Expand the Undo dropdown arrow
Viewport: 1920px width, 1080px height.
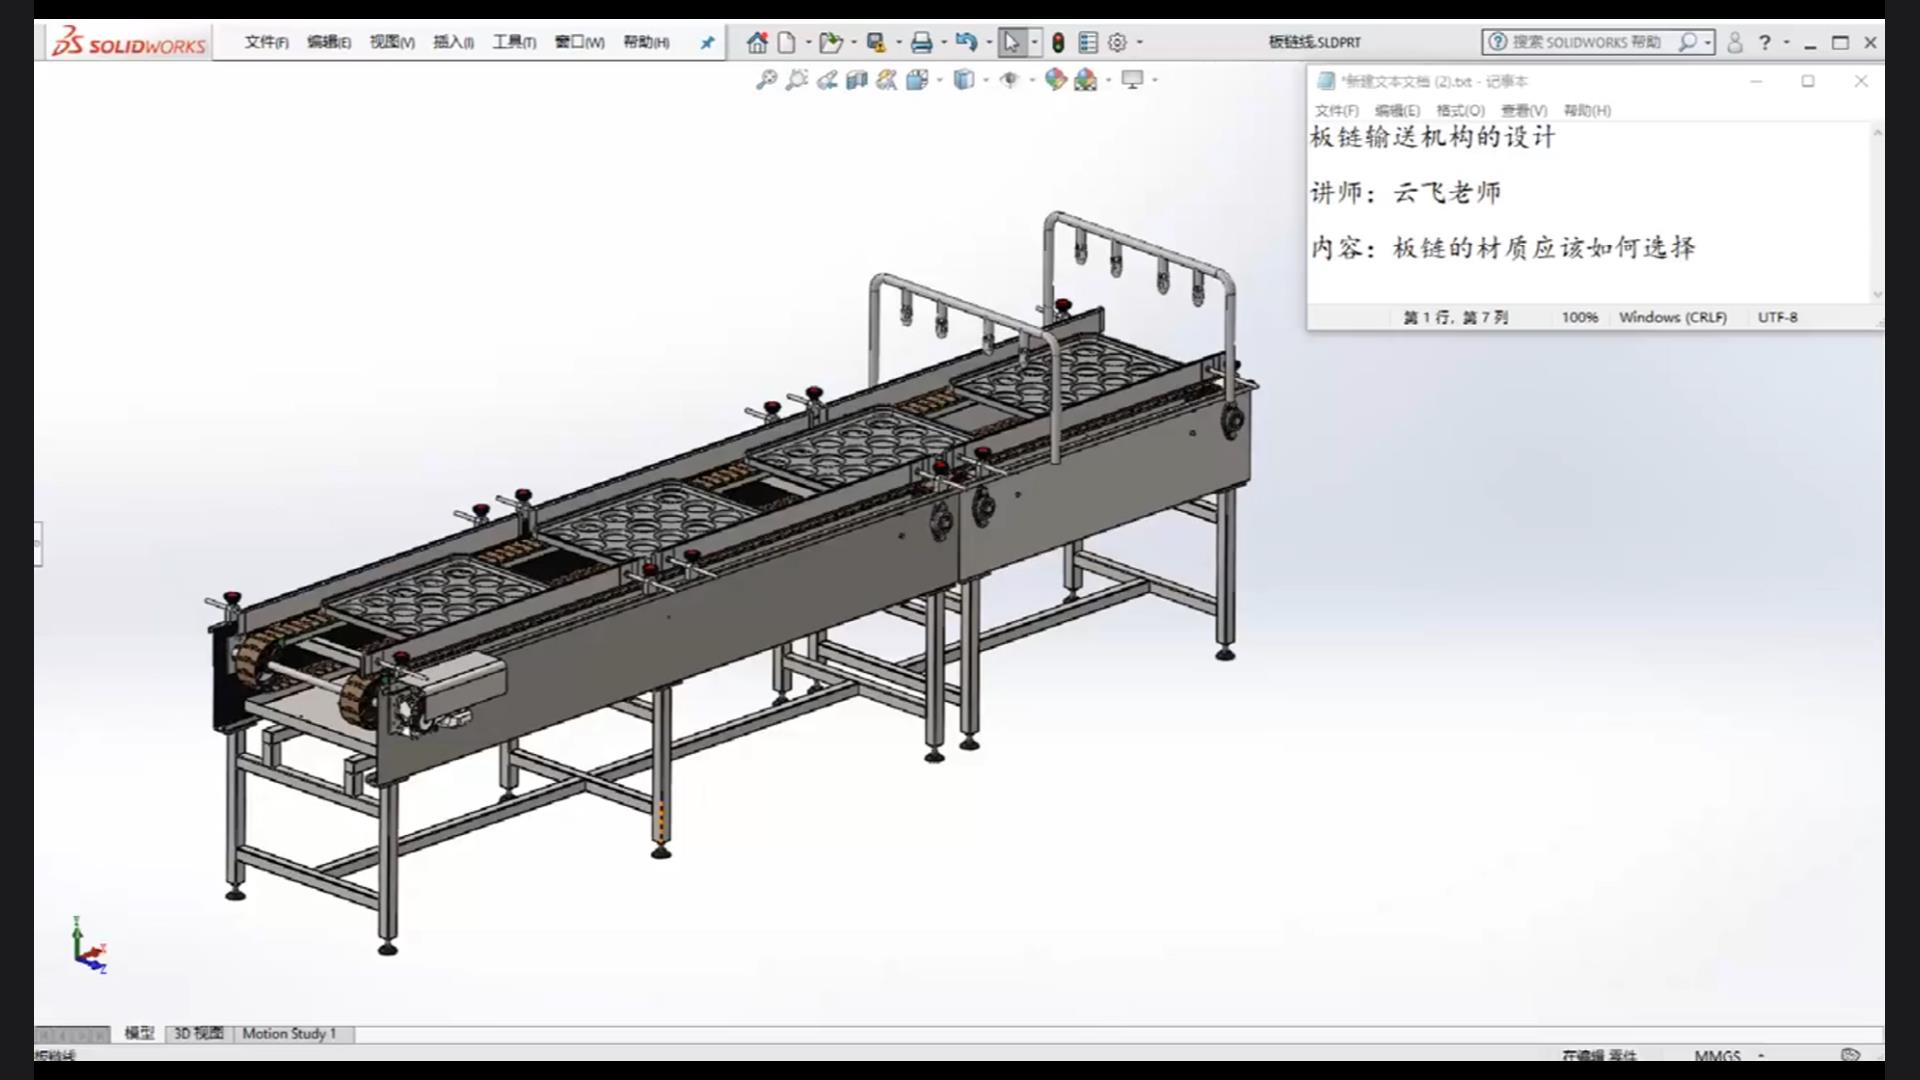tap(988, 42)
